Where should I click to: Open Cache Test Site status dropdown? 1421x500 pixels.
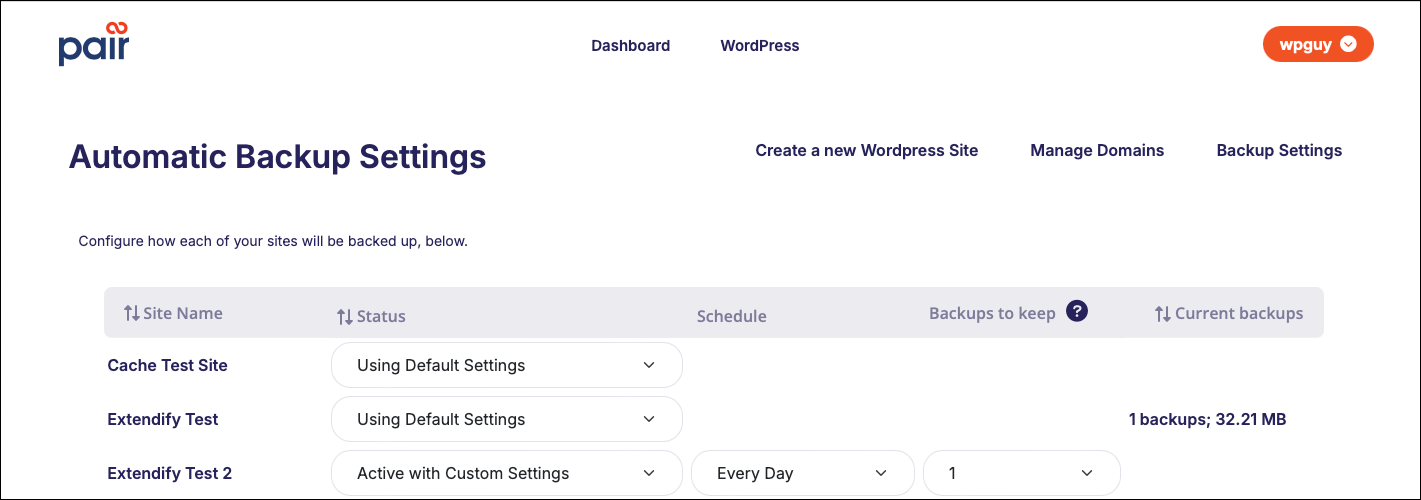(507, 365)
